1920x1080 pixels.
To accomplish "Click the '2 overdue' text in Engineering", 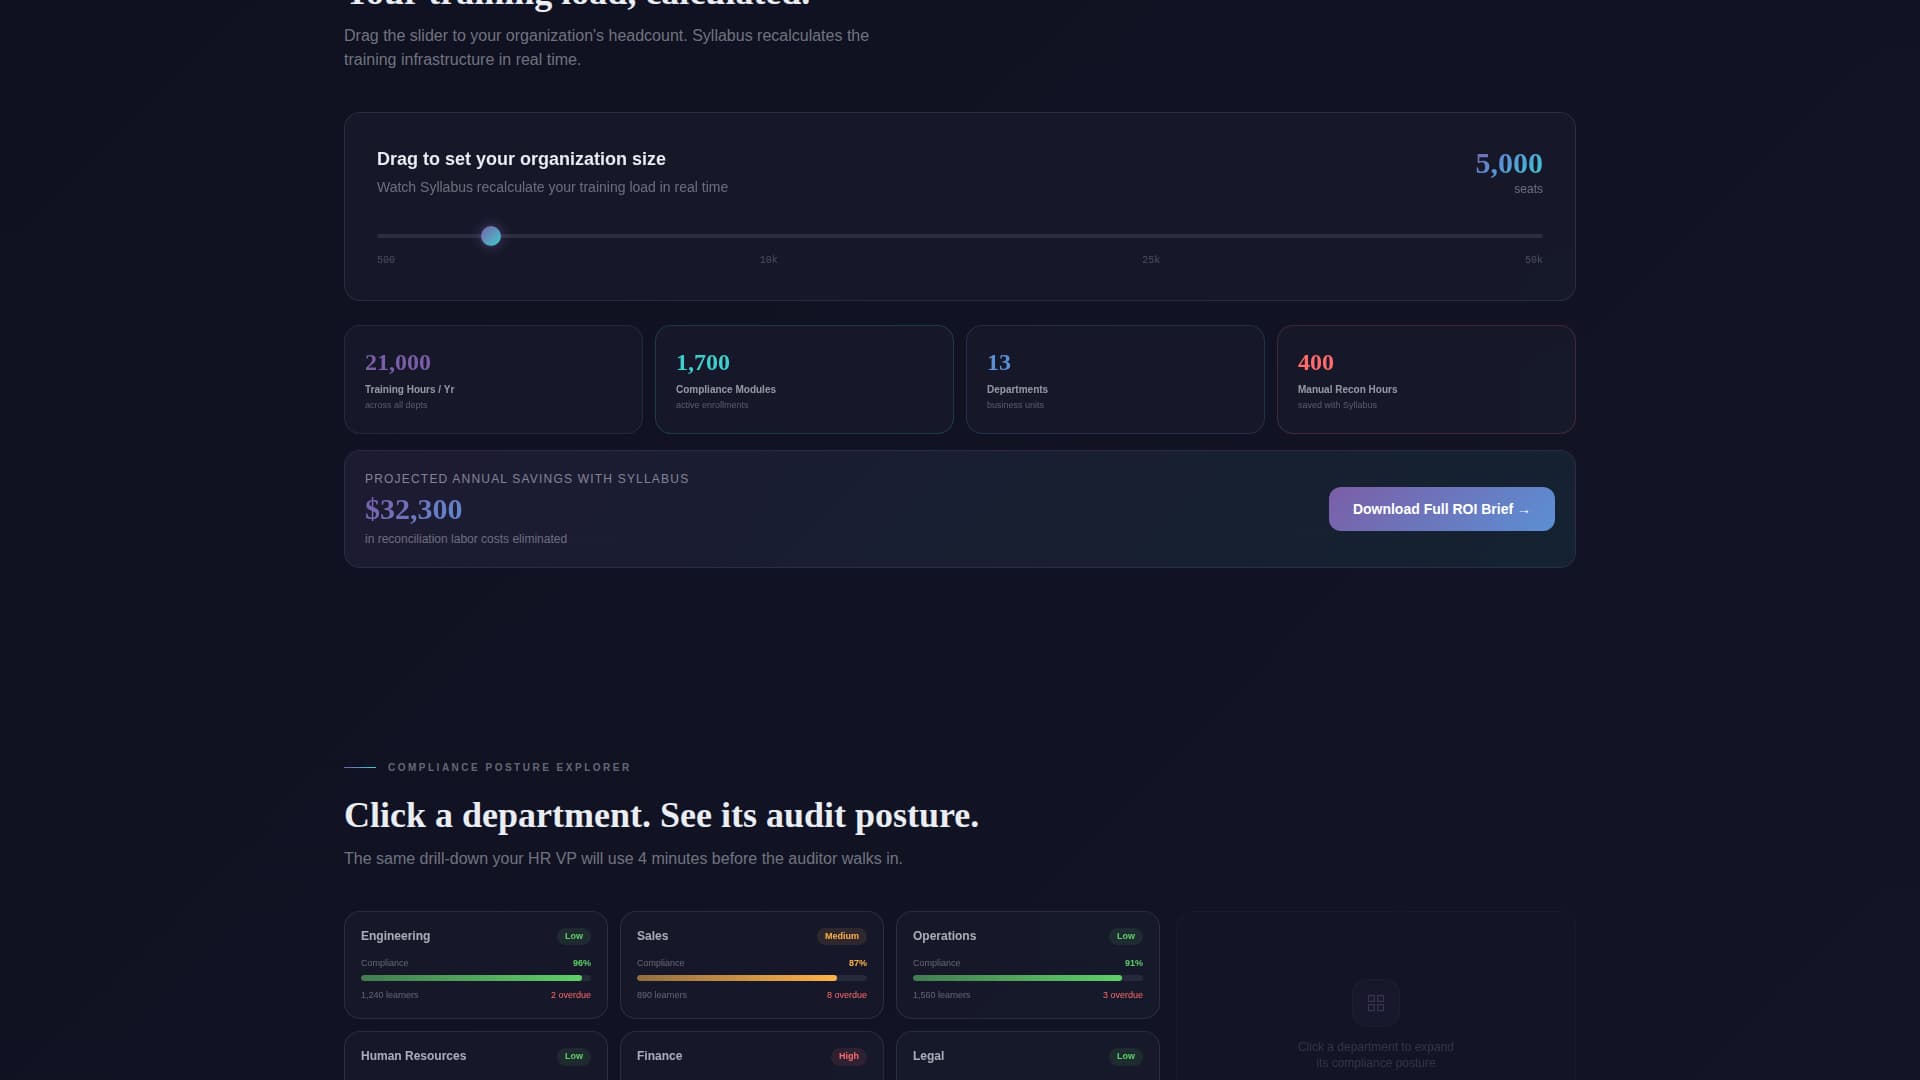I will 571,995.
